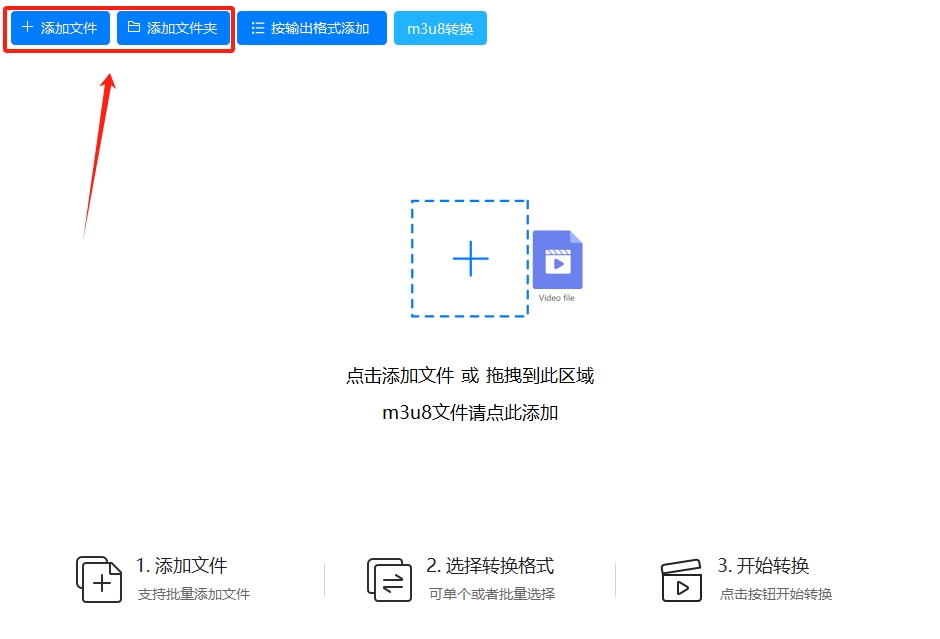Screen dimensions: 940x639
Task: Open 添加文件夹 from the top toolbar
Action: tap(174, 27)
